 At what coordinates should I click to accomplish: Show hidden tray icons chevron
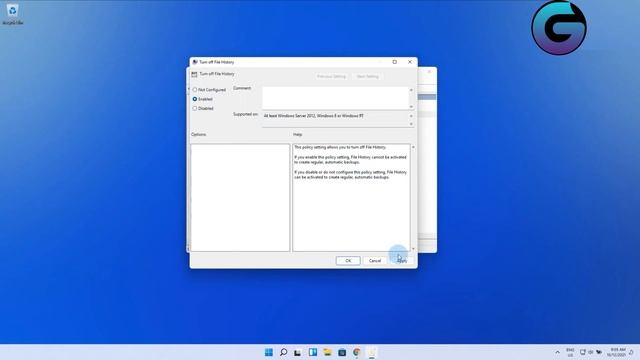(x=557, y=352)
